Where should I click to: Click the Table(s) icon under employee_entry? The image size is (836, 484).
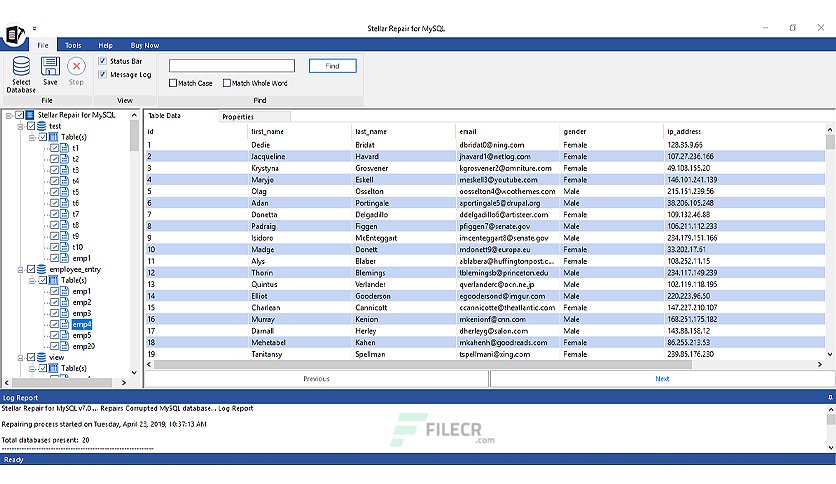(53, 280)
